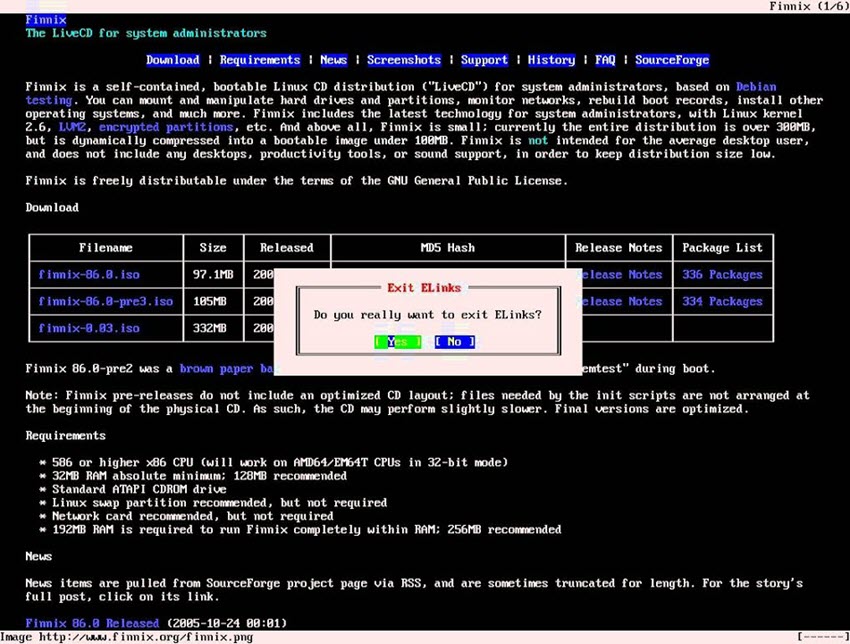This screenshot has height=644, width=850.
Task: Click the '32MB RAM absolute minimum' requirement line
Action: (199, 476)
